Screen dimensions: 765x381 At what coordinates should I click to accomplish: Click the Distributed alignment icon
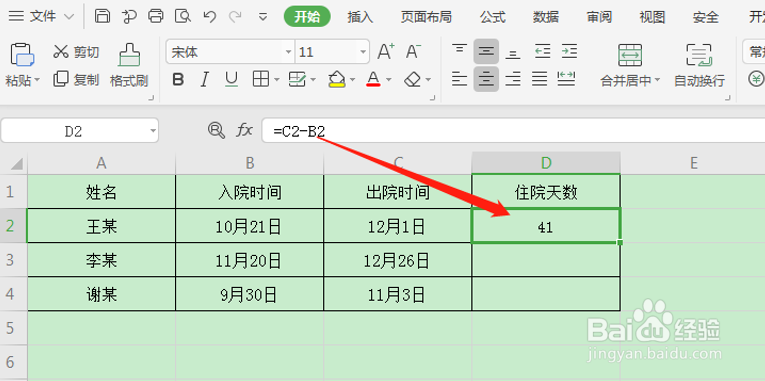click(x=566, y=79)
